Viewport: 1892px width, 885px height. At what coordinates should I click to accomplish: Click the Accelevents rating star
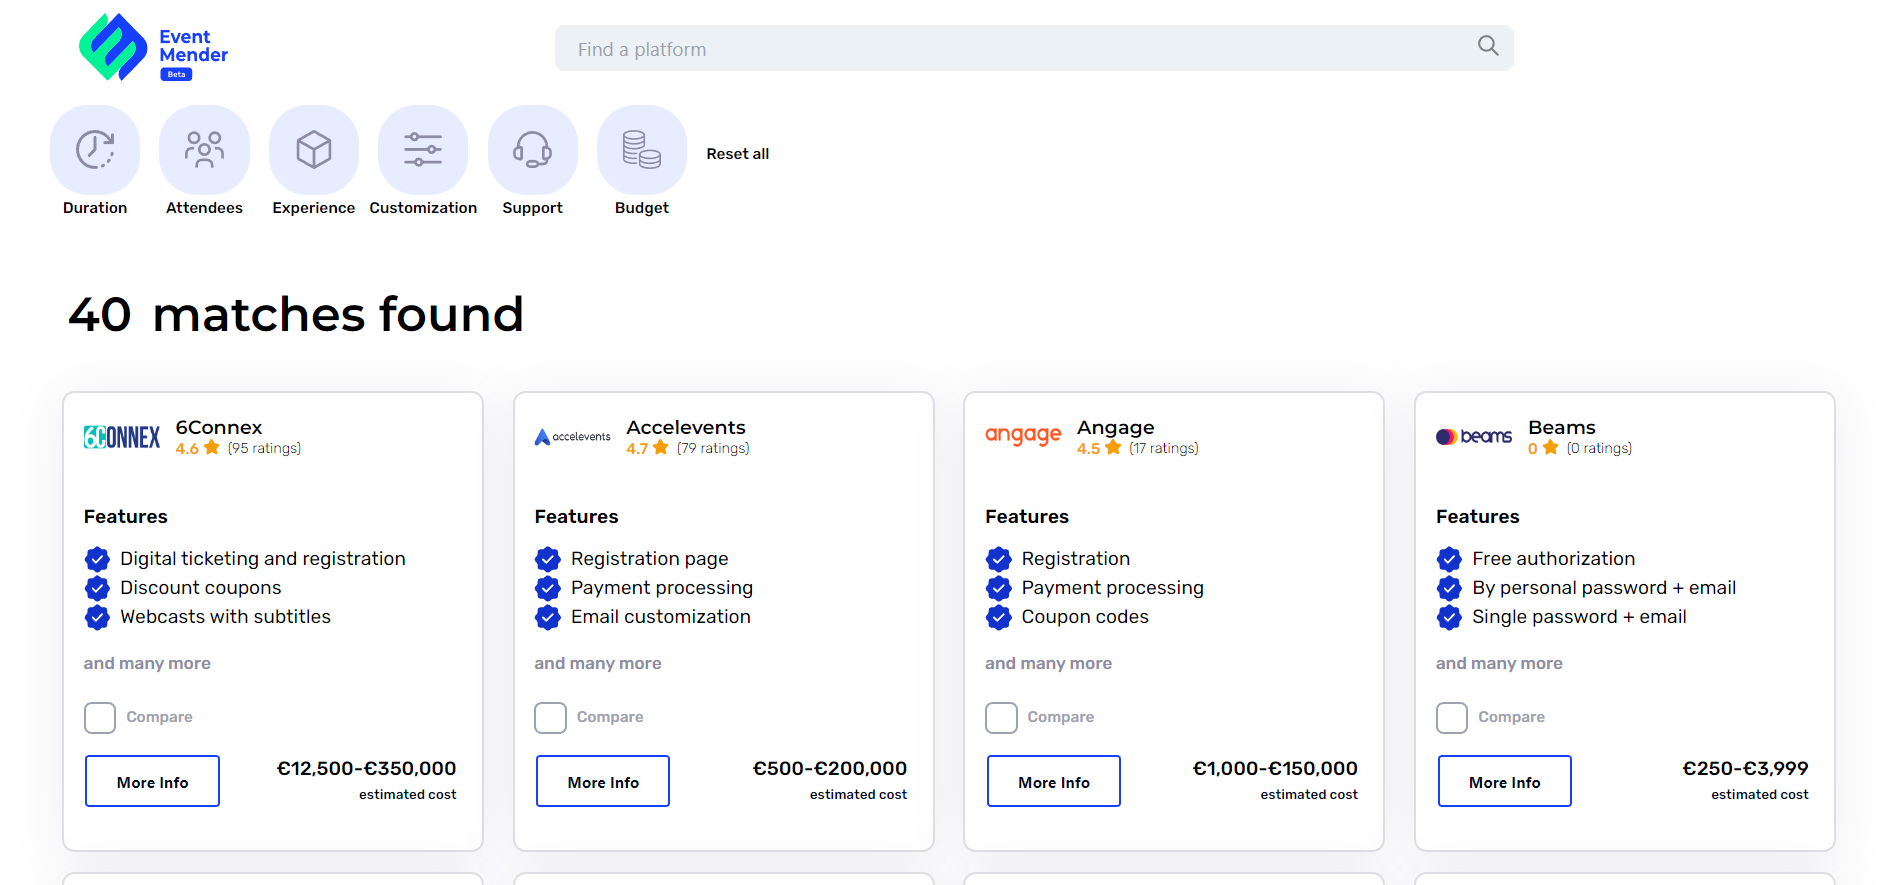click(x=661, y=448)
